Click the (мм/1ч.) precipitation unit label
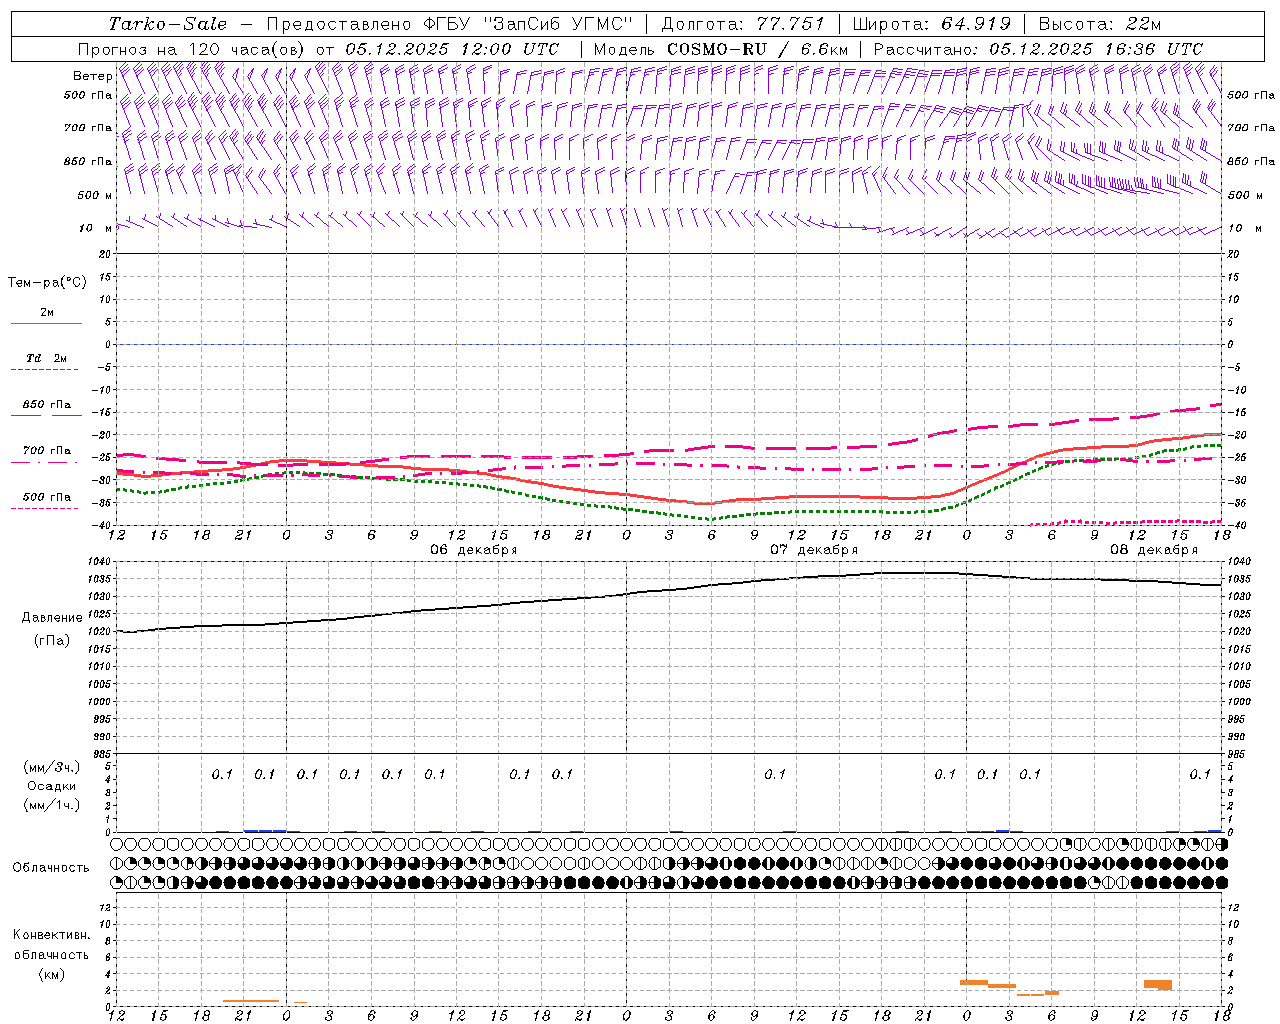Image resolution: width=1280 pixels, height=1024 pixels. [52, 805]
